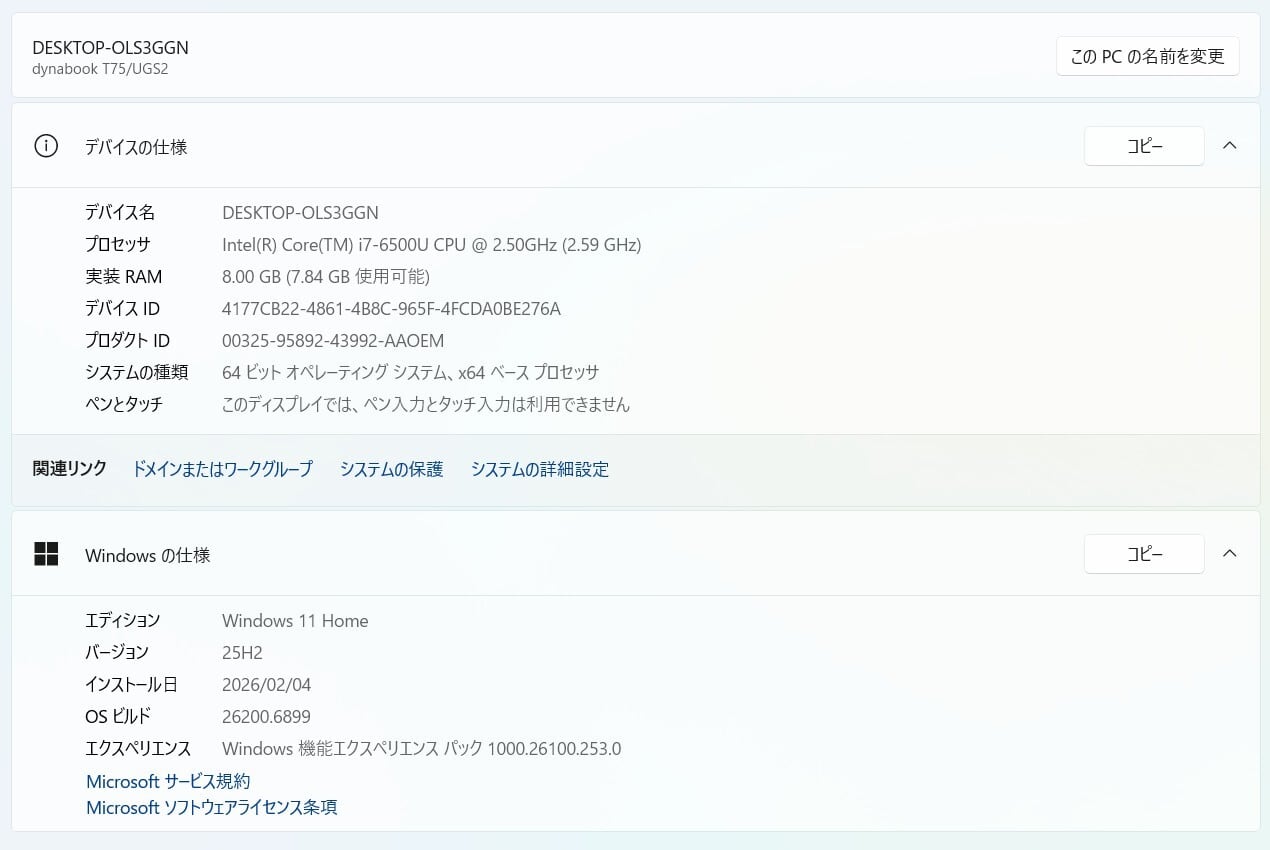Collapse the デバイスの仕様 section chevron
The image size is (1270, 850).
pos(1230,146)
